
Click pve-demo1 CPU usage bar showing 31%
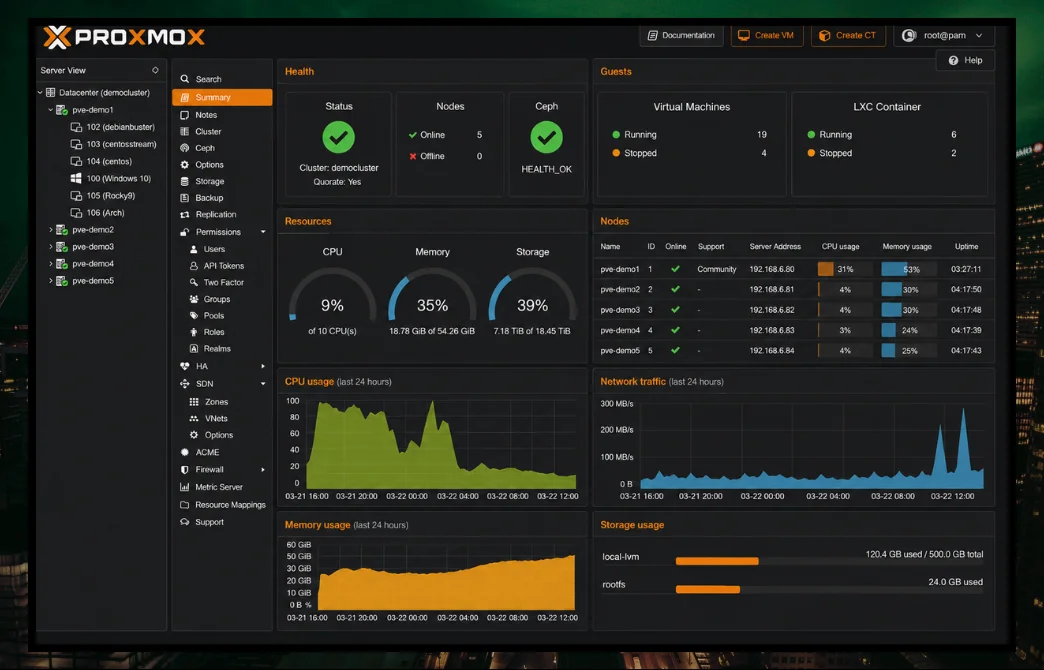[x=845, y=269]
